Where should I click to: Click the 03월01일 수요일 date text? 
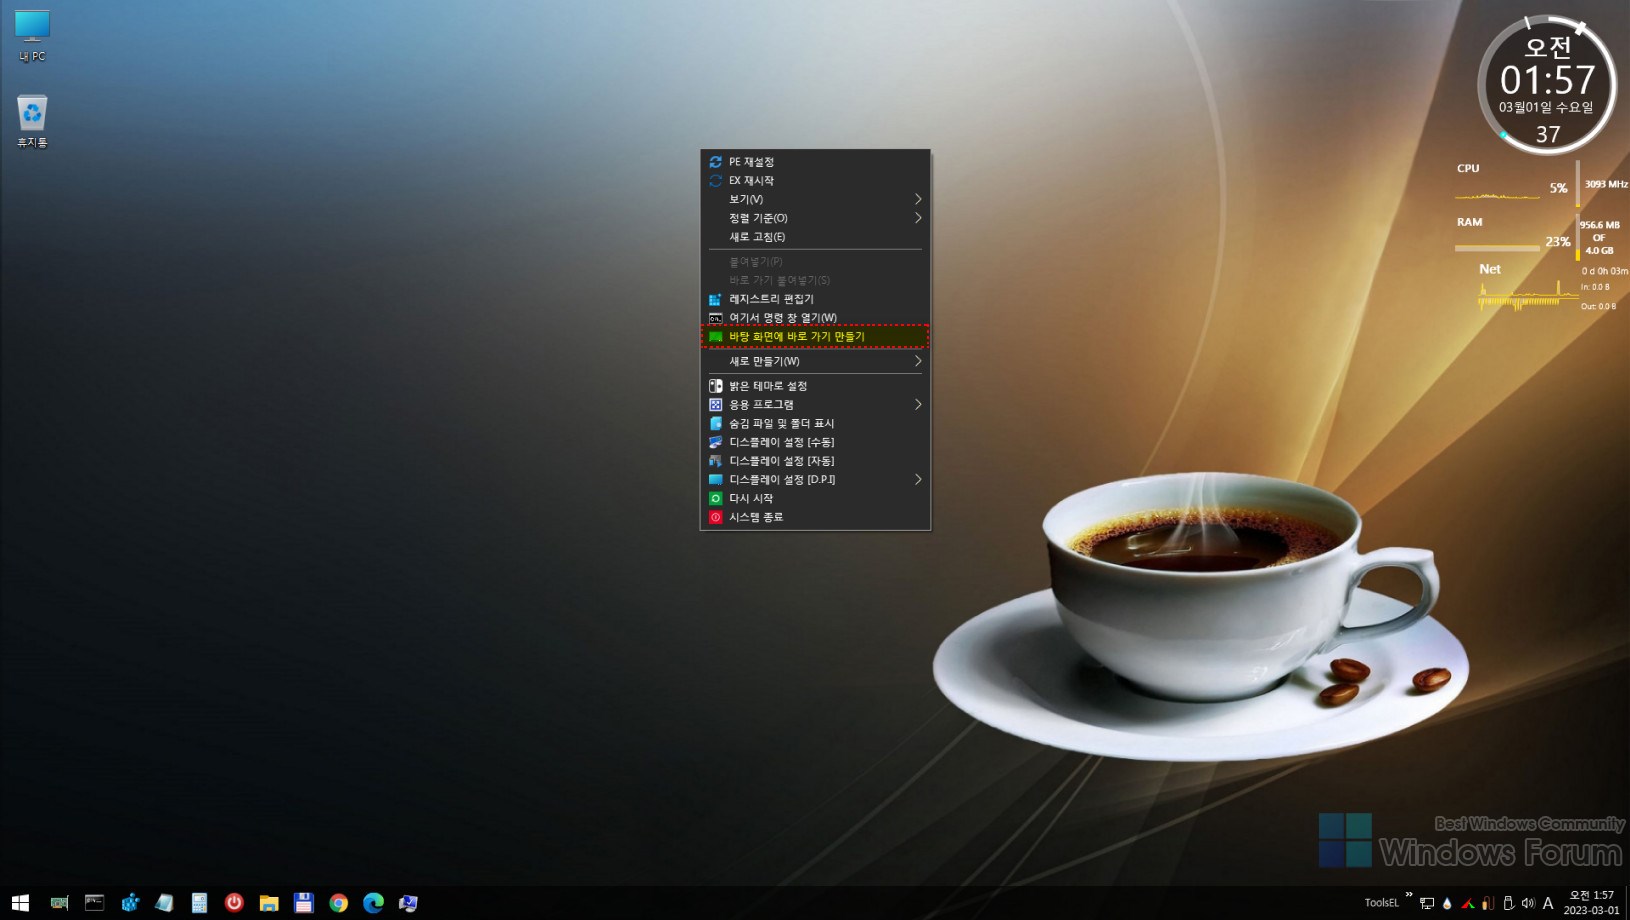1546,107
